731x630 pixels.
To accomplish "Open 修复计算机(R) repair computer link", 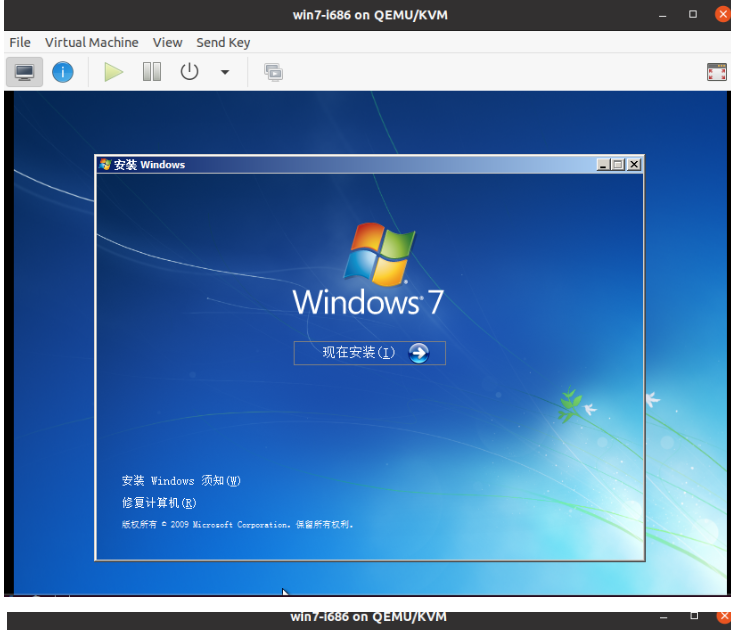I will coord(159,503).
